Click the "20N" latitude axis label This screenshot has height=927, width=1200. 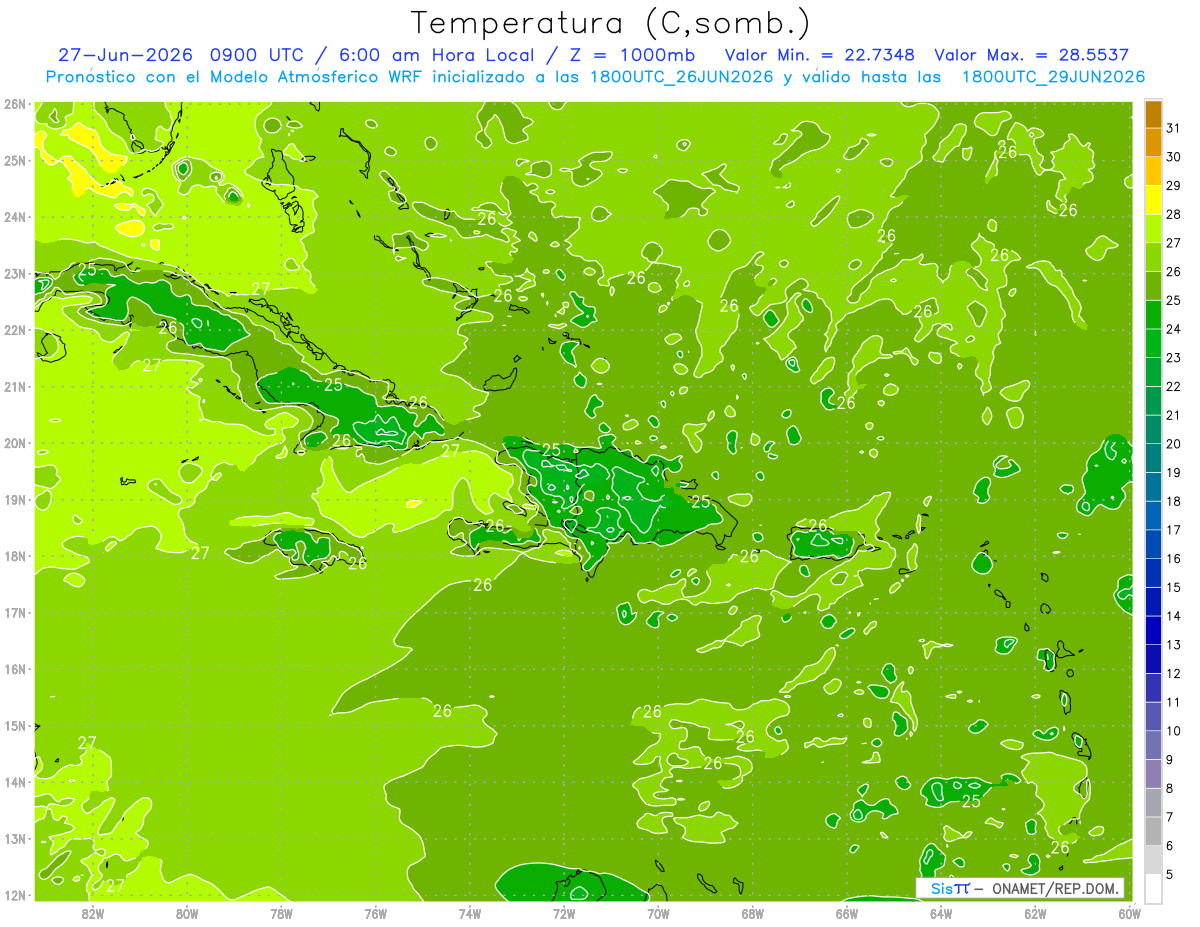(x=14, y=443)
